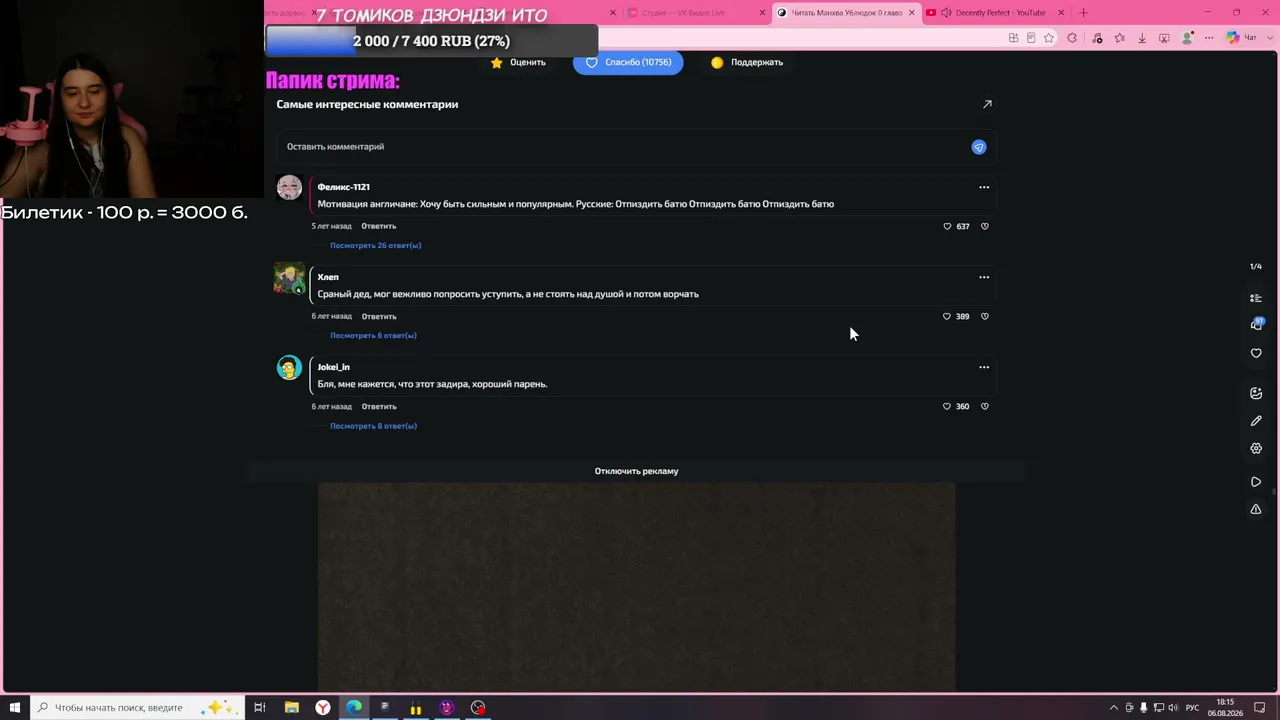Open the Хлеп username link
The height and width of the screenshot is (720, 1280).
pyautogui.click(x=328, y=277)
